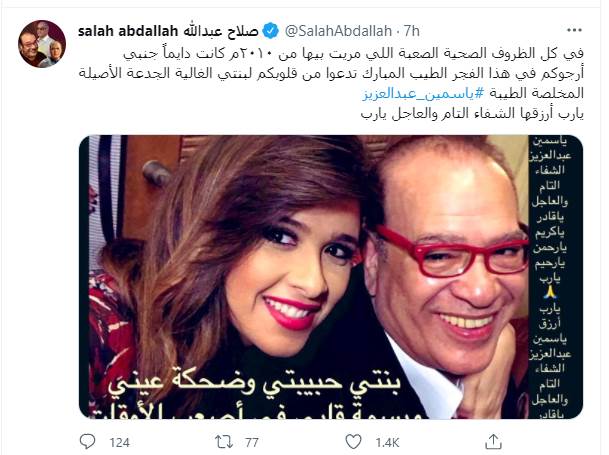Retweet using the retweet arrows icon
The height and width of the screenshot is (455, 609).
(x=224, y=442)
